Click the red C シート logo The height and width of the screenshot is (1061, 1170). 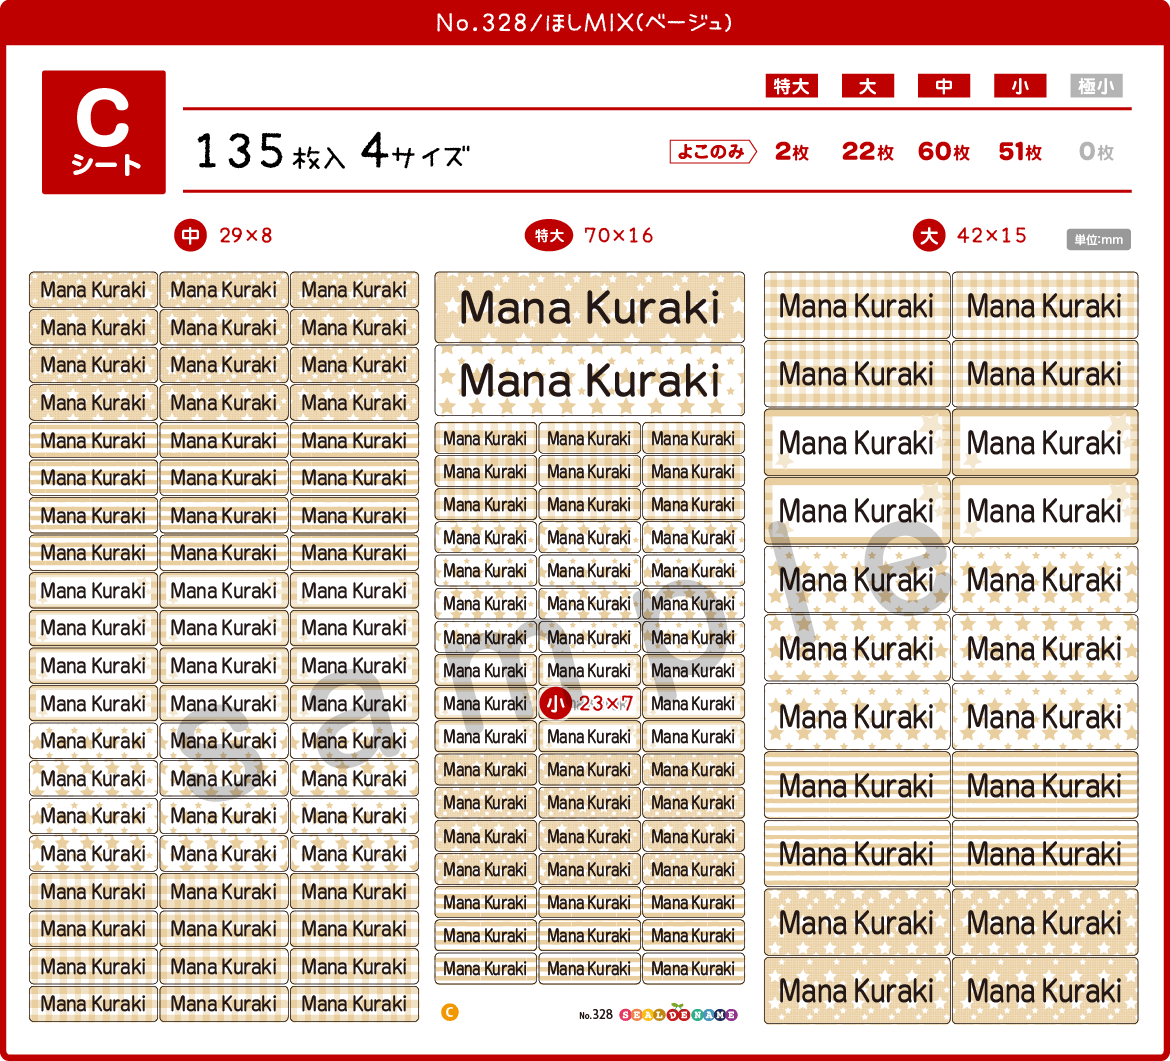pos(104,132)
